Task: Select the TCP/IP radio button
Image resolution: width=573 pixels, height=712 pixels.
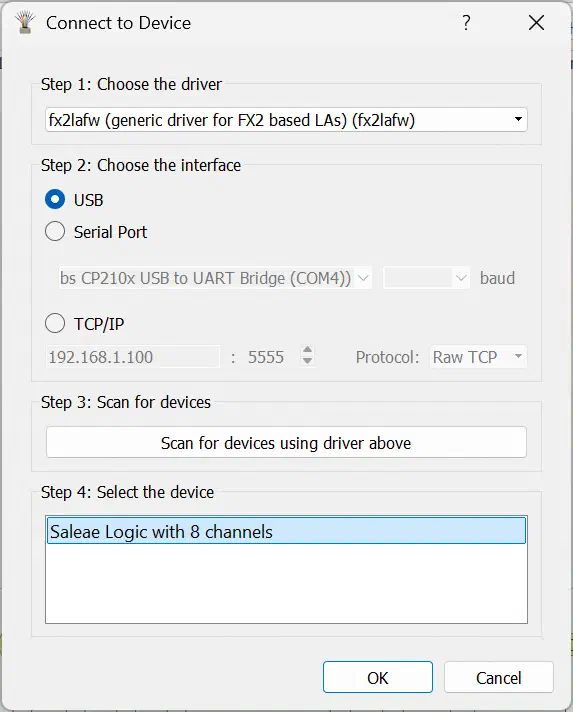Action: [55, 323]
